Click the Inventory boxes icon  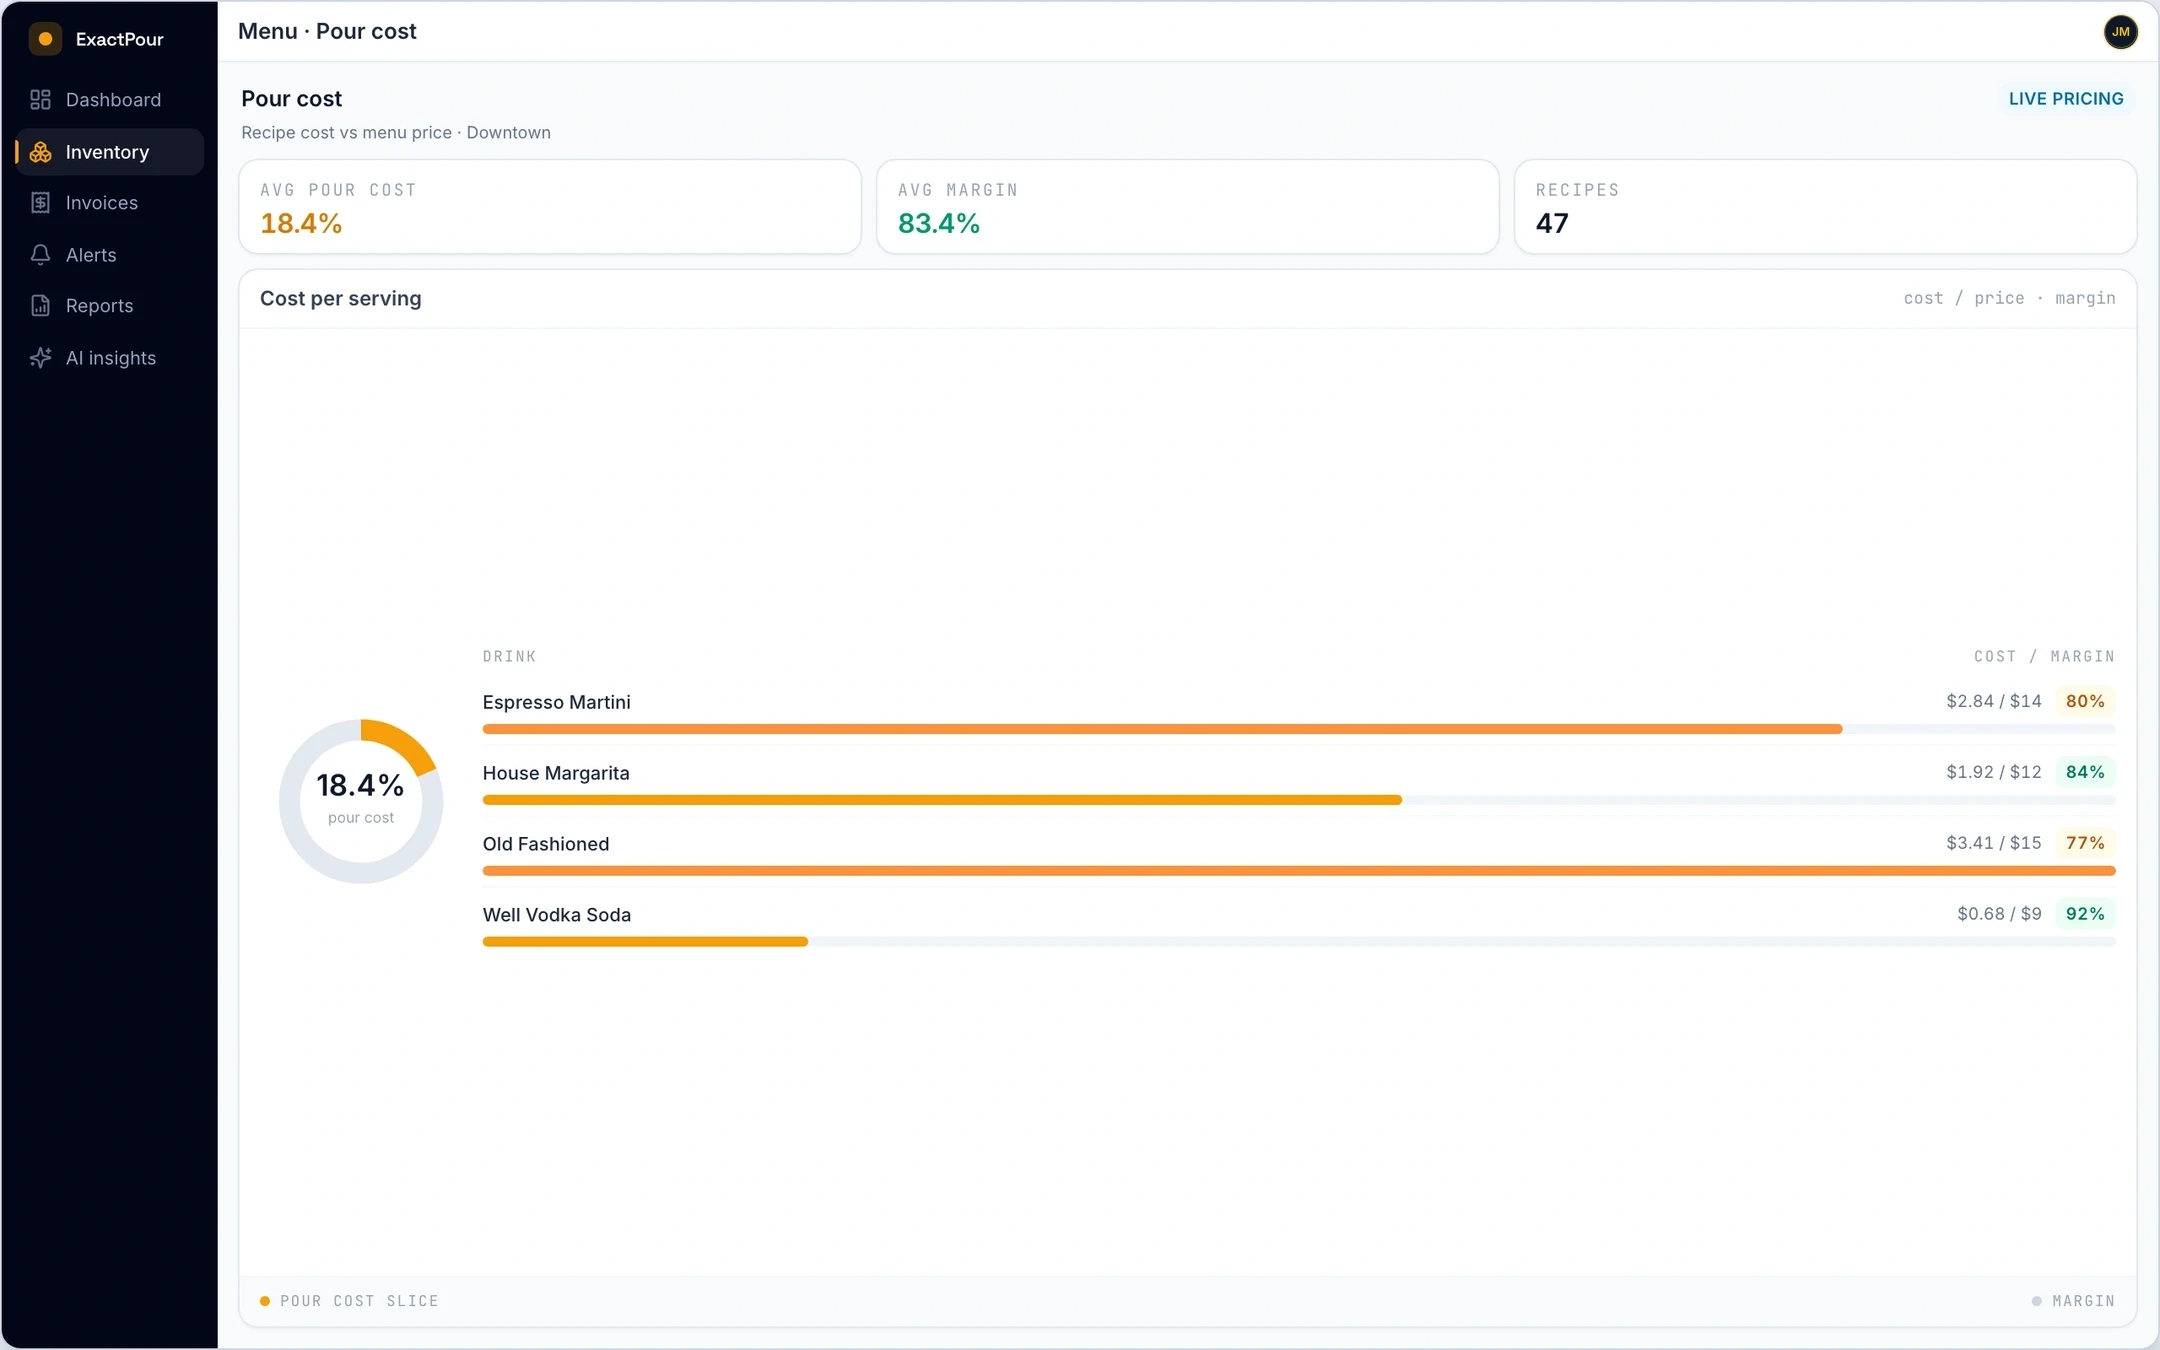tap(40, 152)
